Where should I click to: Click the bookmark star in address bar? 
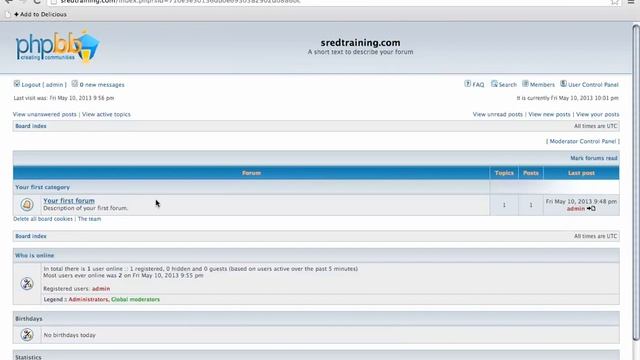615,2
